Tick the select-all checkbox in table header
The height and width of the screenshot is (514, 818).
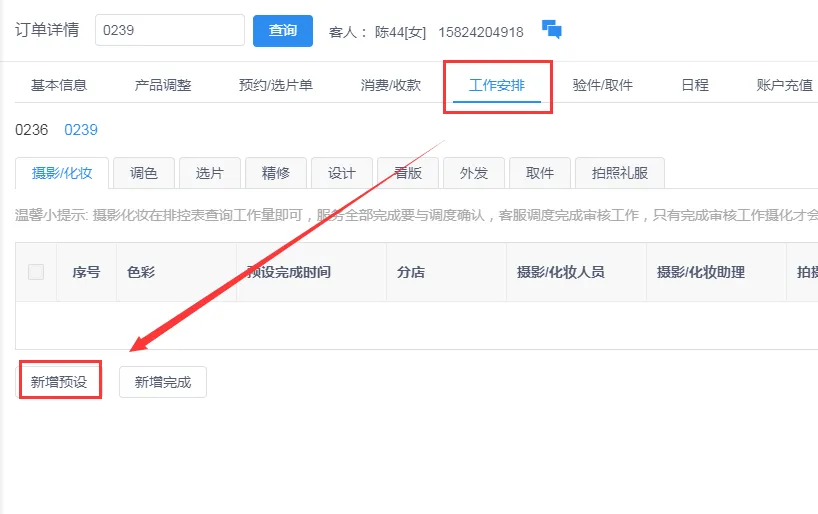[36, 272]
